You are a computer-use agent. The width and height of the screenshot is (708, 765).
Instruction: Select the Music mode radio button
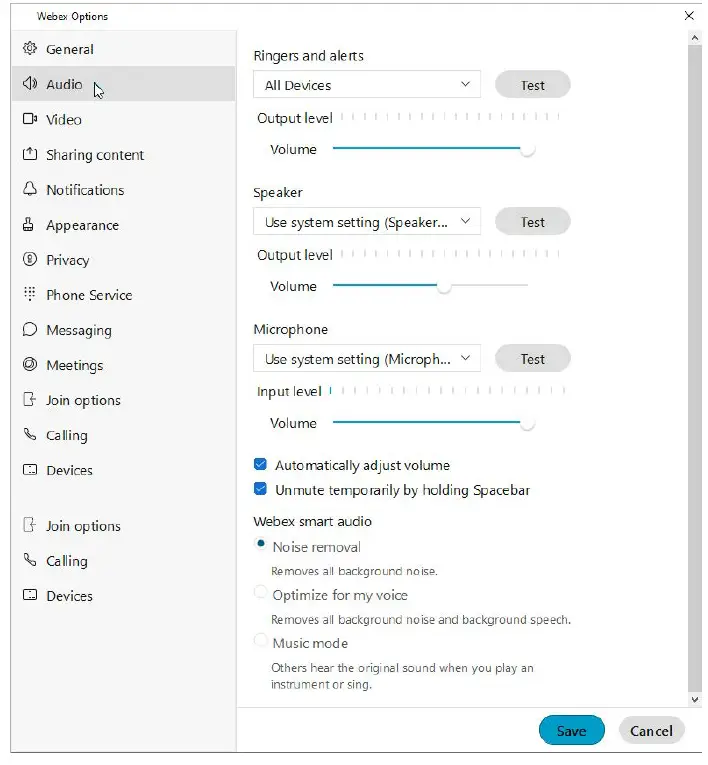click(261, 640)
